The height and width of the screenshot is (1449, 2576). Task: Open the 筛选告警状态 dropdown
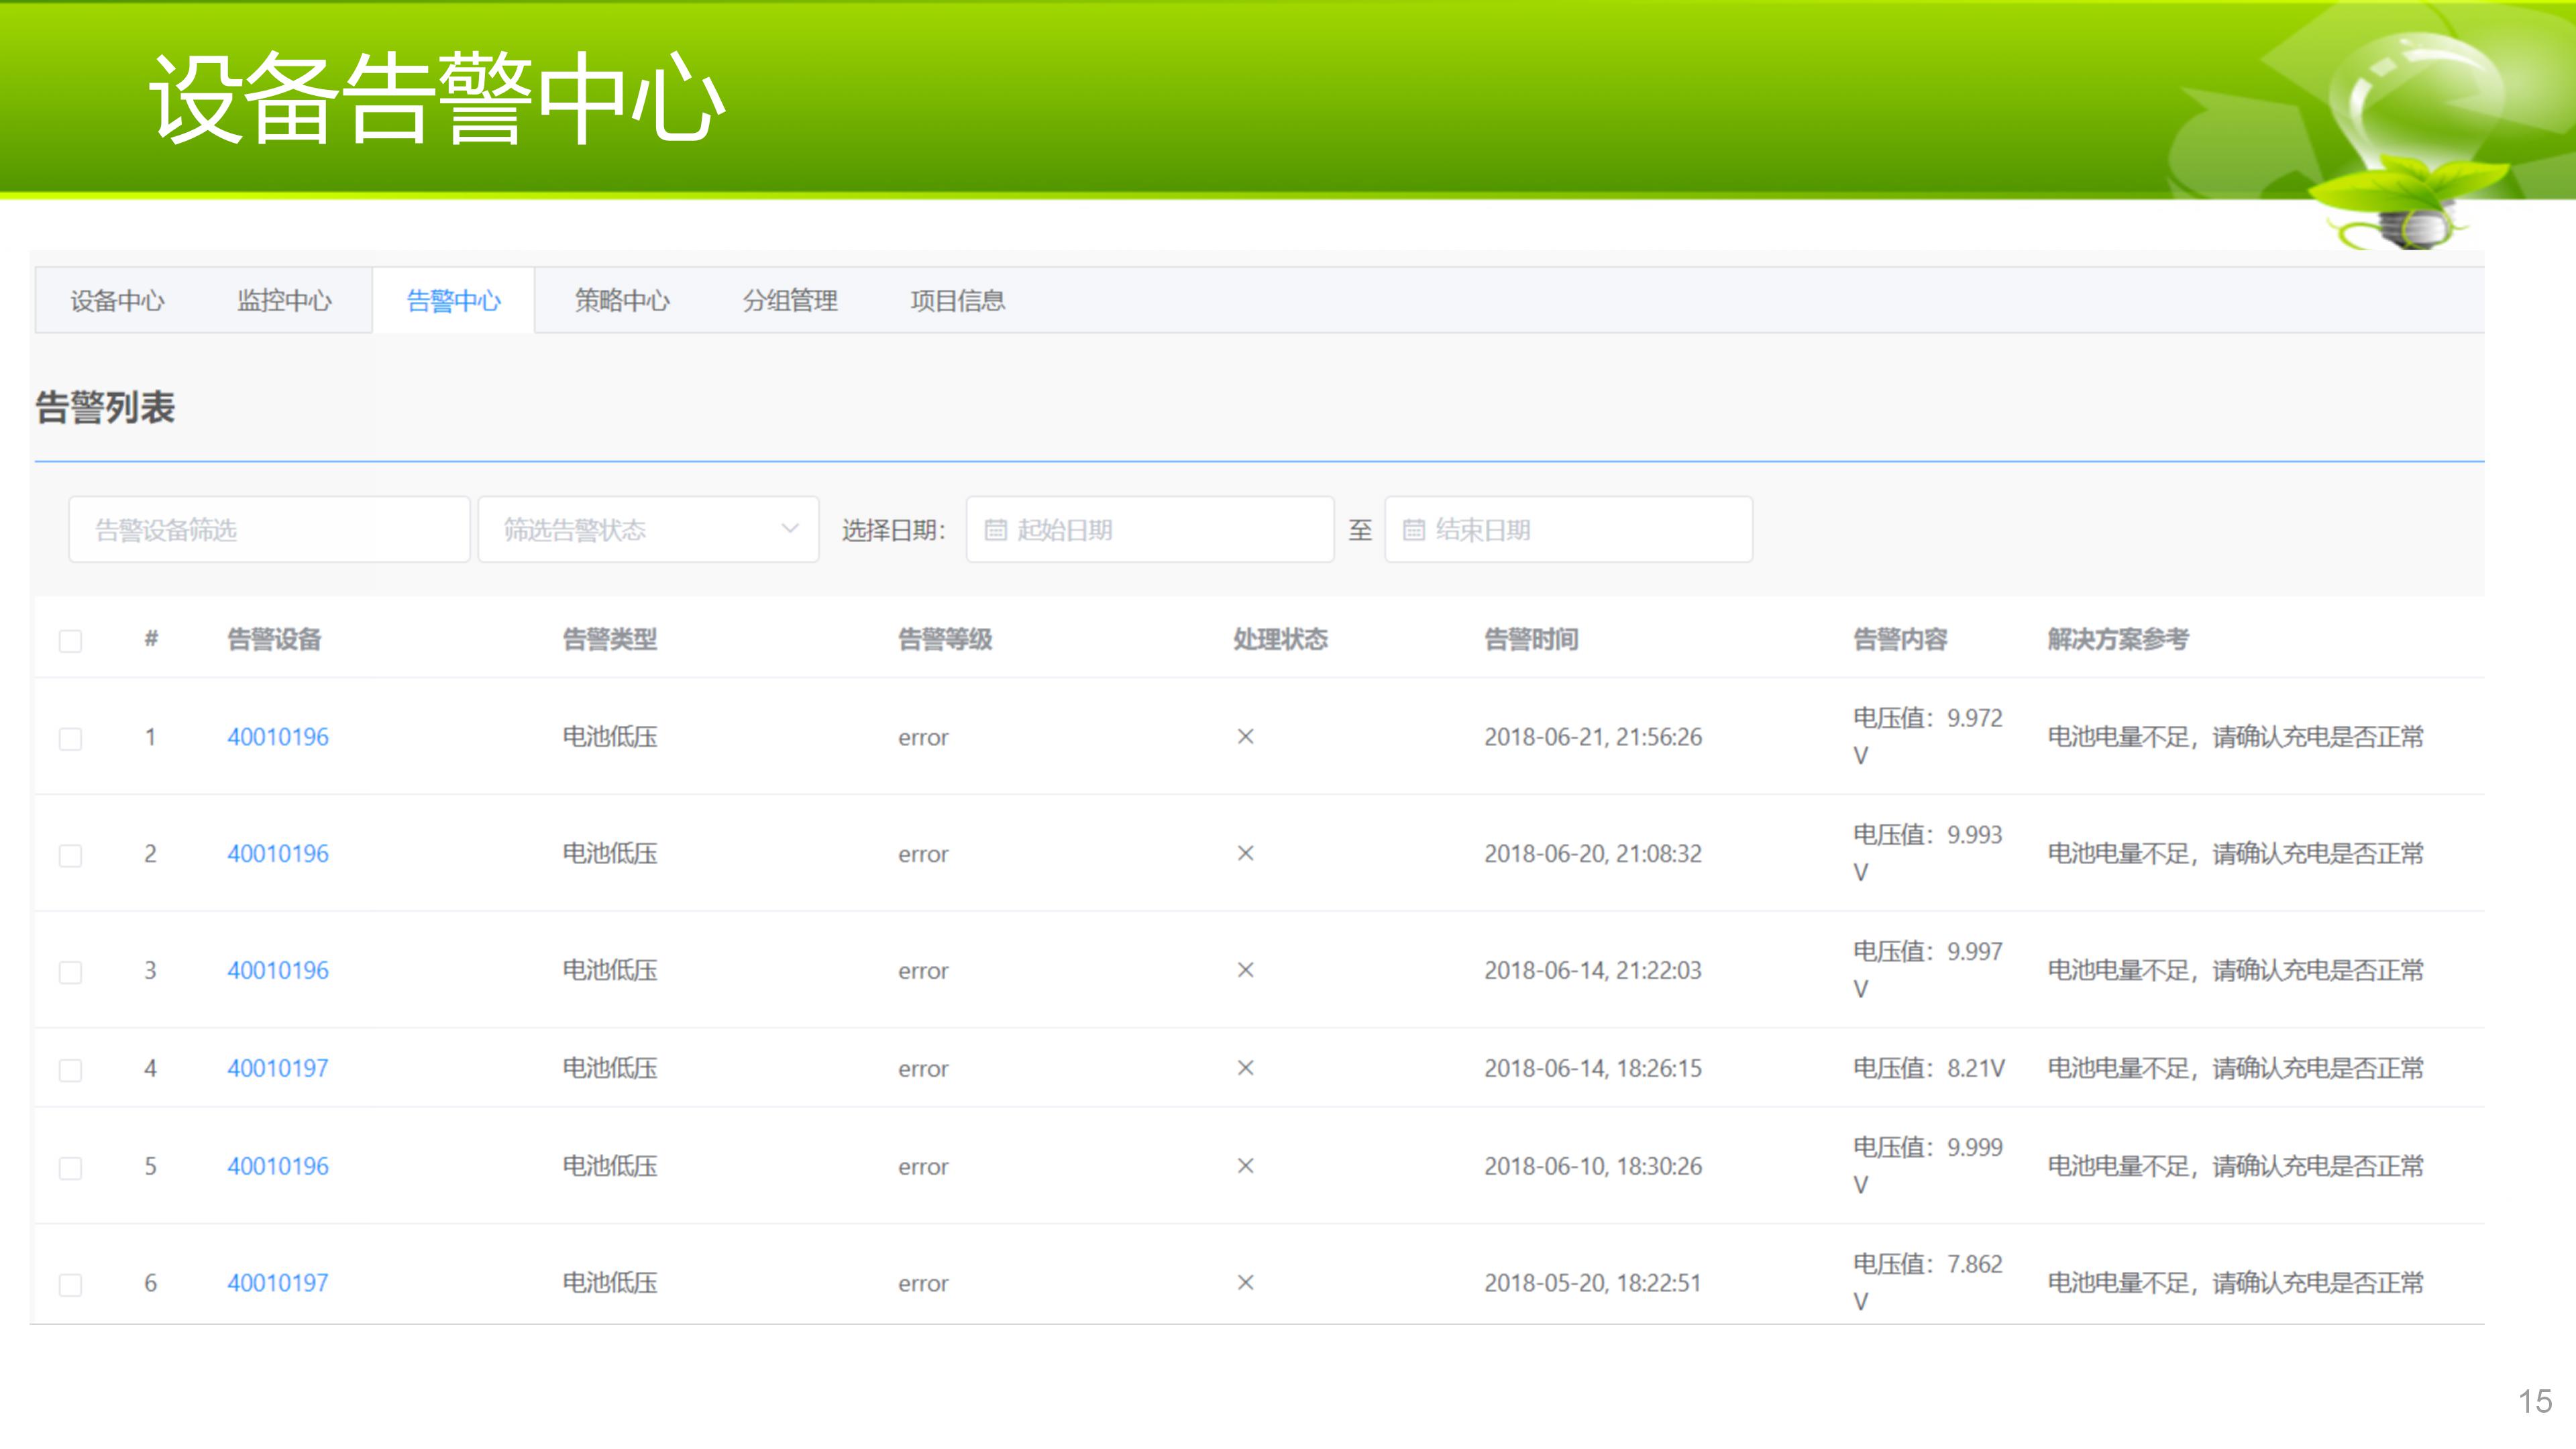coord(648,530)
